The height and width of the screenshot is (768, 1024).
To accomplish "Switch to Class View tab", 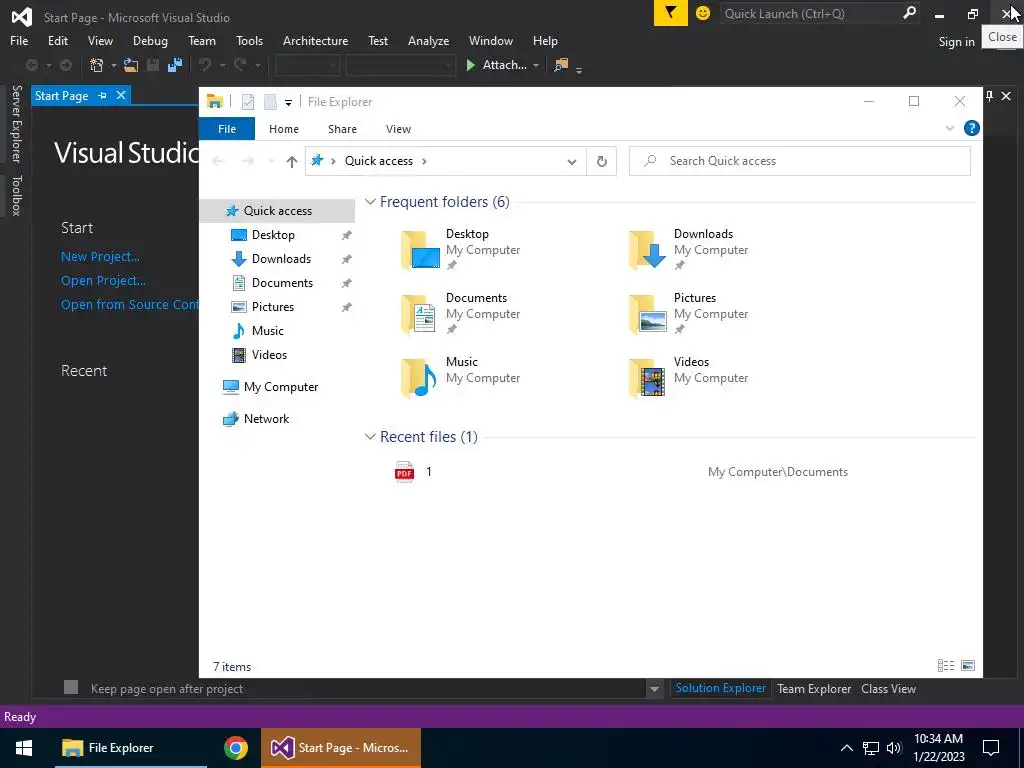I will click(888, 689).
